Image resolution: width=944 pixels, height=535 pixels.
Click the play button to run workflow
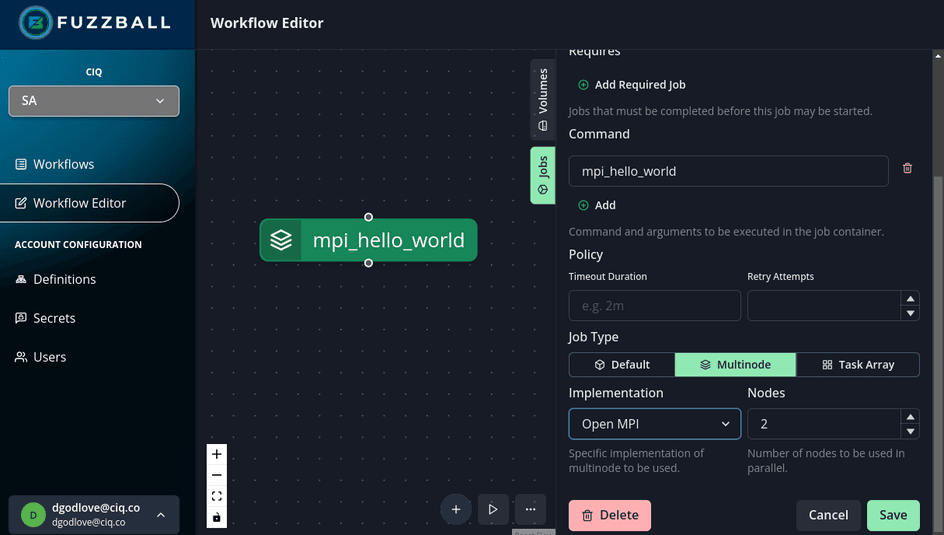tap(493, 509)
